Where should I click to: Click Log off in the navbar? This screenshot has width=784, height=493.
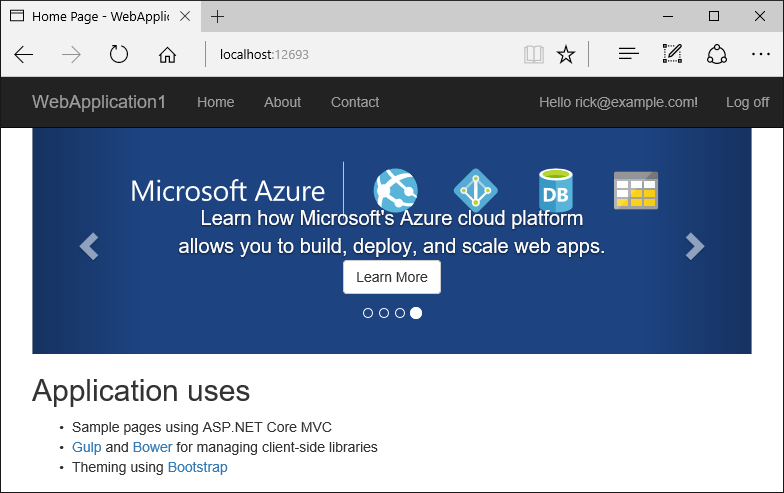748,102
